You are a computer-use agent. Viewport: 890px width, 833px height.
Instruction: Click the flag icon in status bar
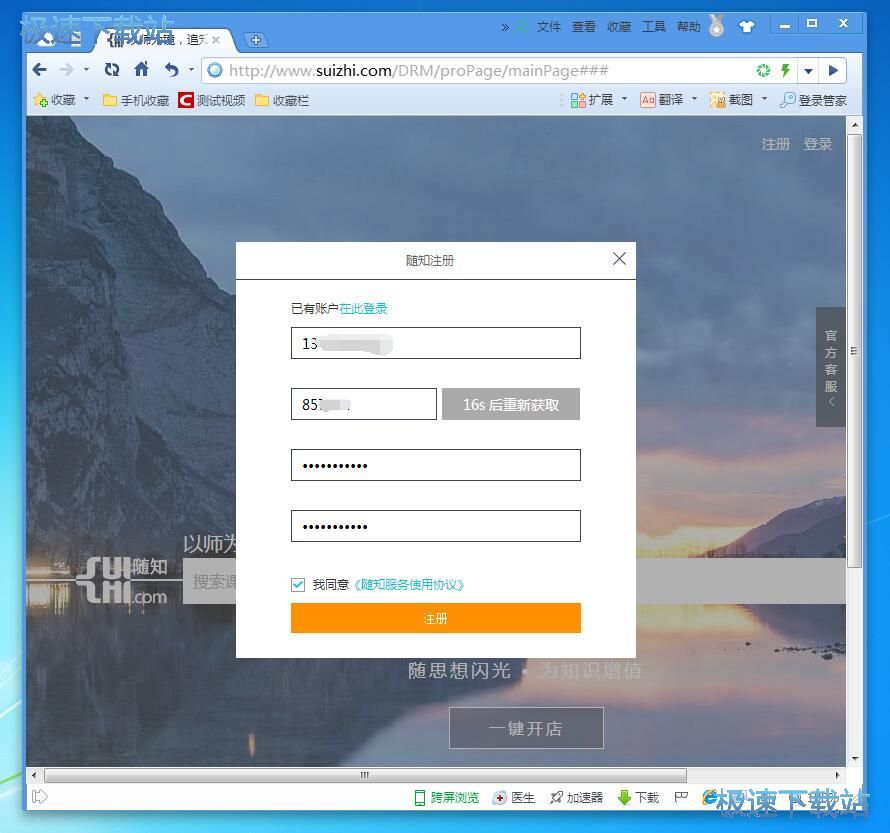click(681, 797)
